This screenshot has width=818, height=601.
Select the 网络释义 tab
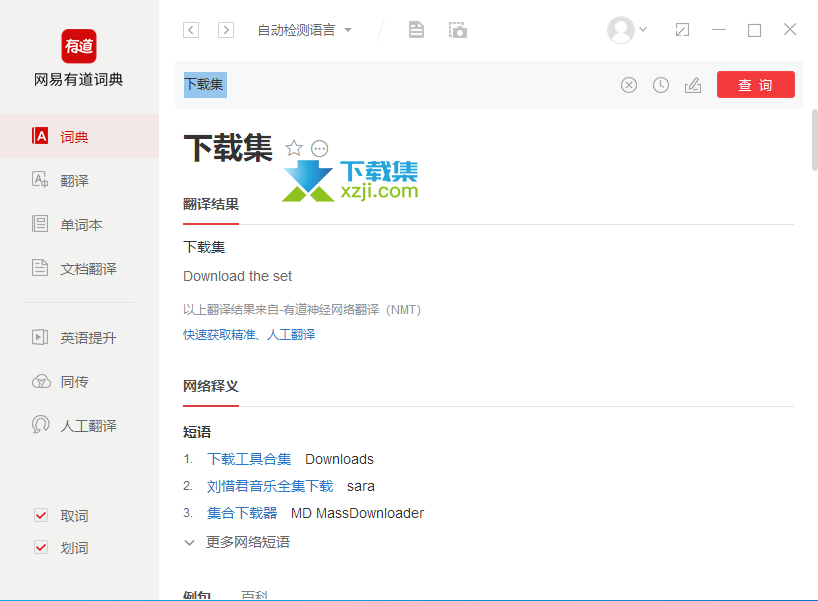click(211, 386)
